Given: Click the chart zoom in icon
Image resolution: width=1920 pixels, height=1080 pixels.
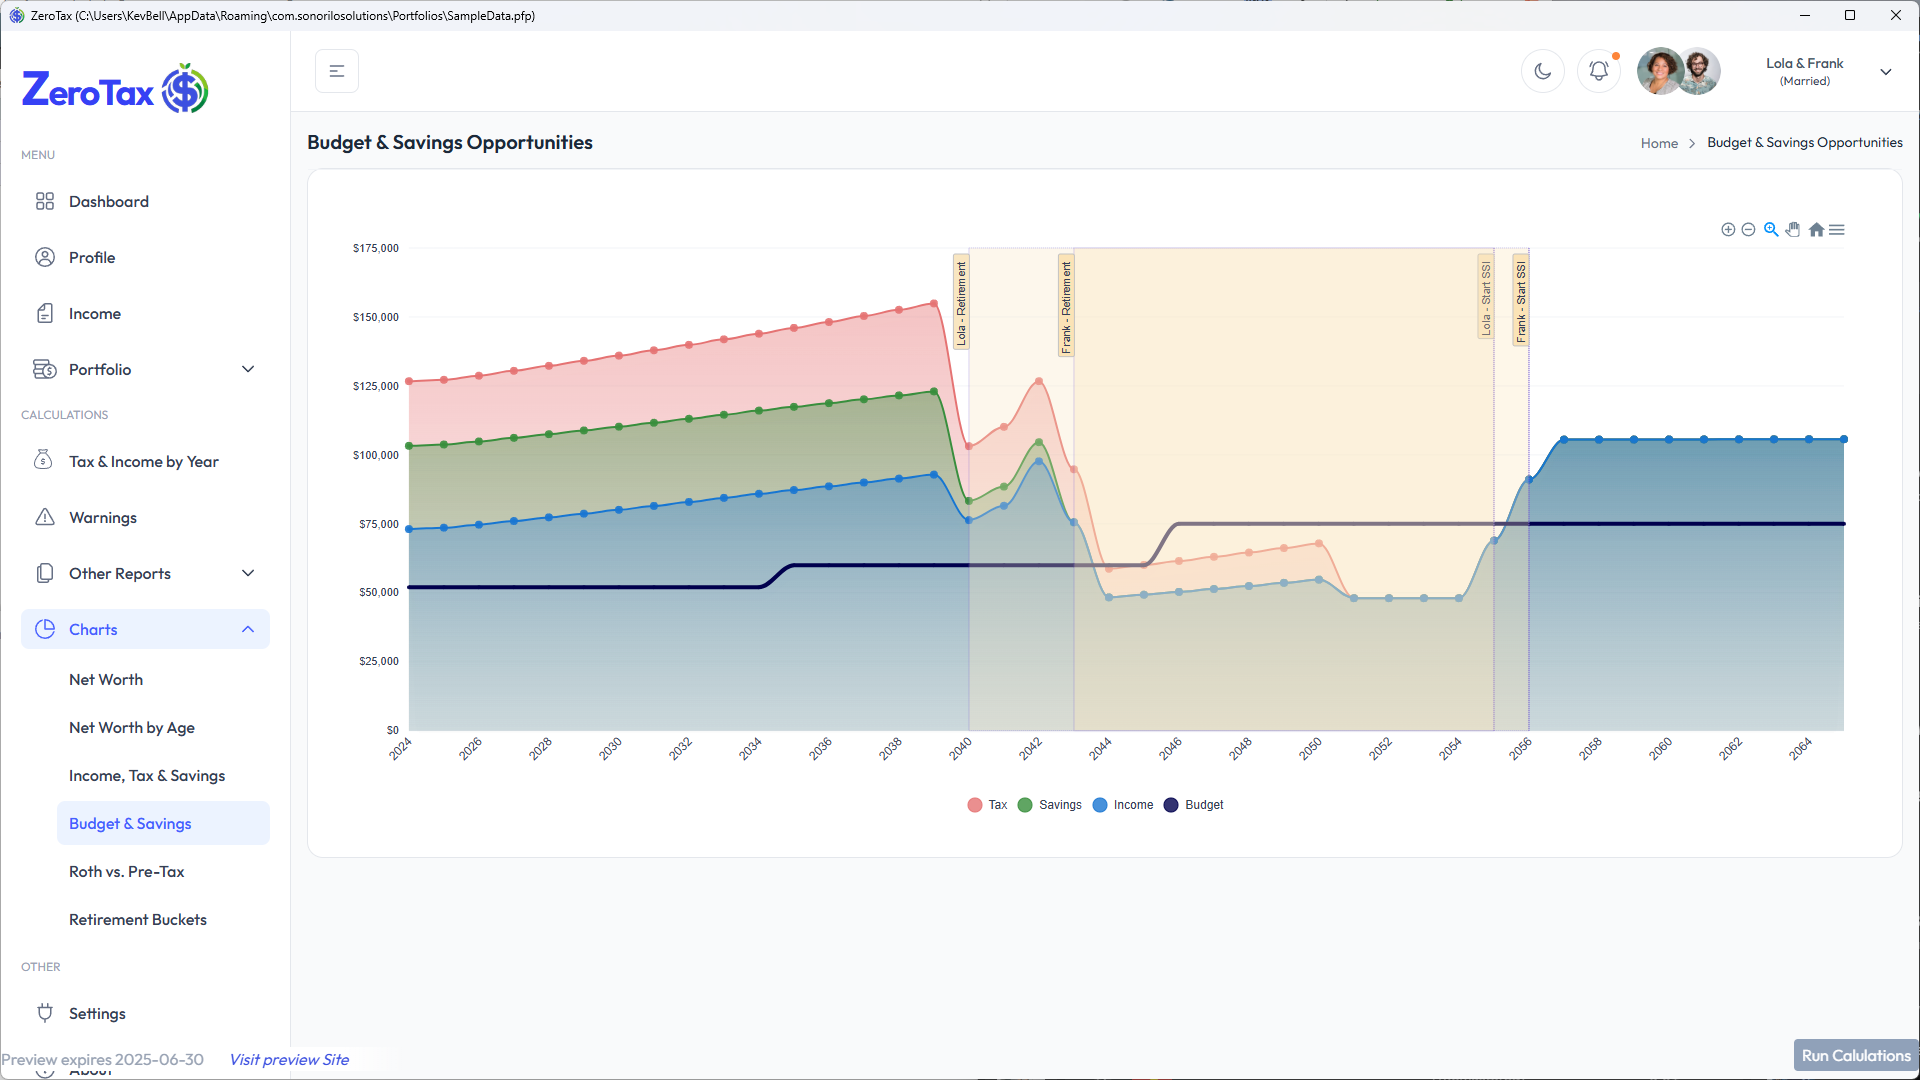Looking at the screenshot, I should coord(1727,230).
